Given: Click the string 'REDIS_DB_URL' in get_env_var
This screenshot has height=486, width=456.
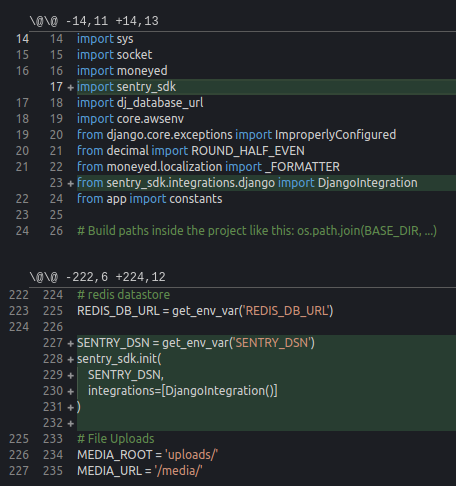Looking at the screenshot, I should point(286,311).
